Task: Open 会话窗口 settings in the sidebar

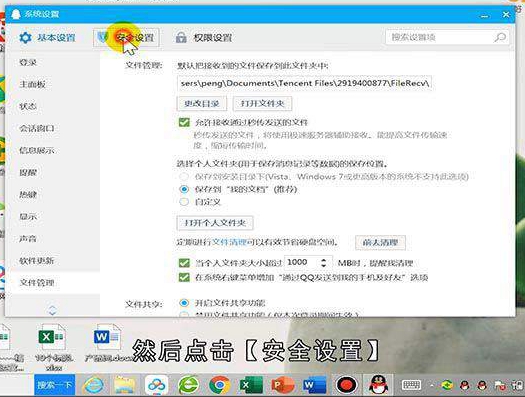Action: (36, 129)
